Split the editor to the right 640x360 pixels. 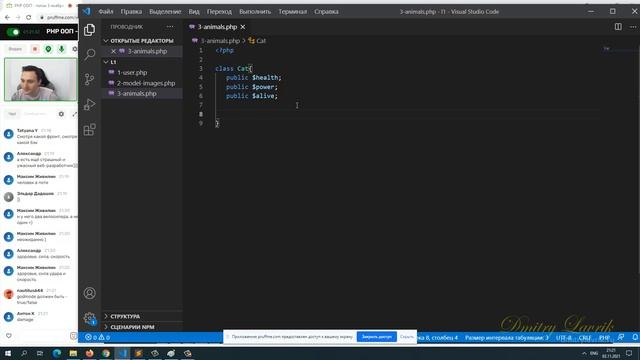pyautogui.click(x=618, y=27)
